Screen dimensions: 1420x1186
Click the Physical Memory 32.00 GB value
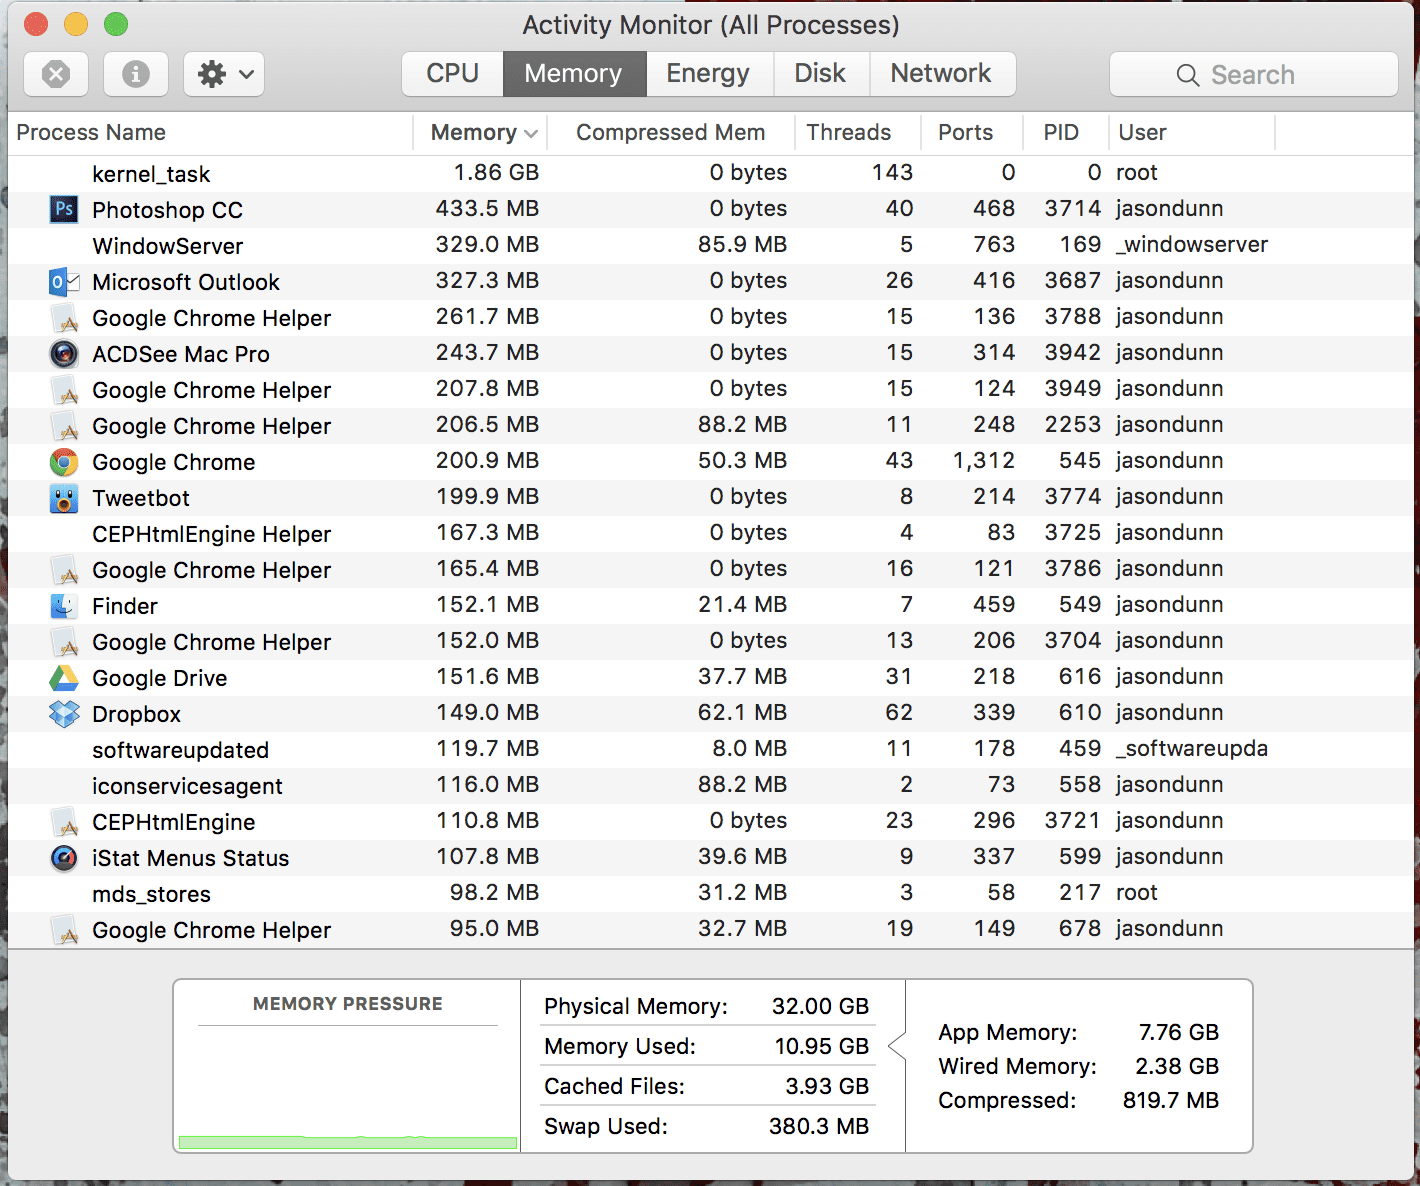point(820,1006)
